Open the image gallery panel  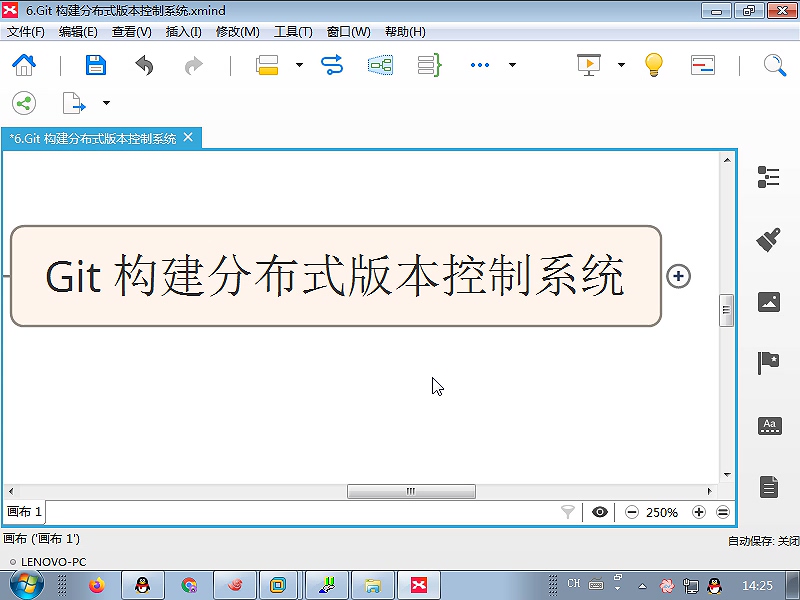point(769,302)
